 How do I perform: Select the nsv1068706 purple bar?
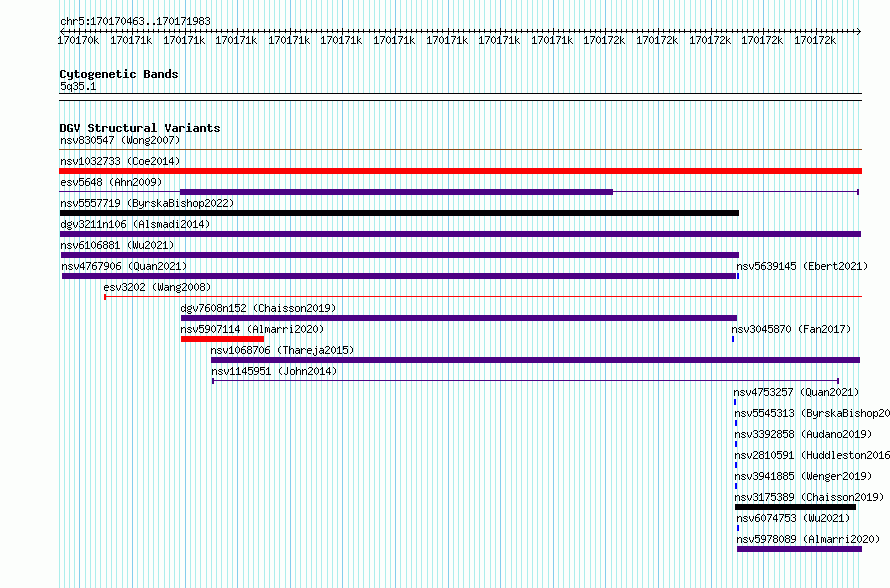535,360
